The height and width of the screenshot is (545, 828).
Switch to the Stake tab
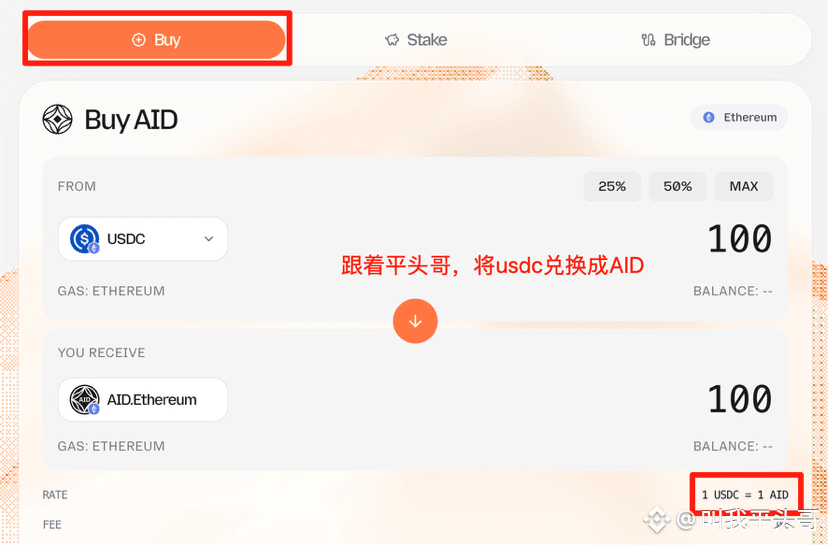(416, 40)
